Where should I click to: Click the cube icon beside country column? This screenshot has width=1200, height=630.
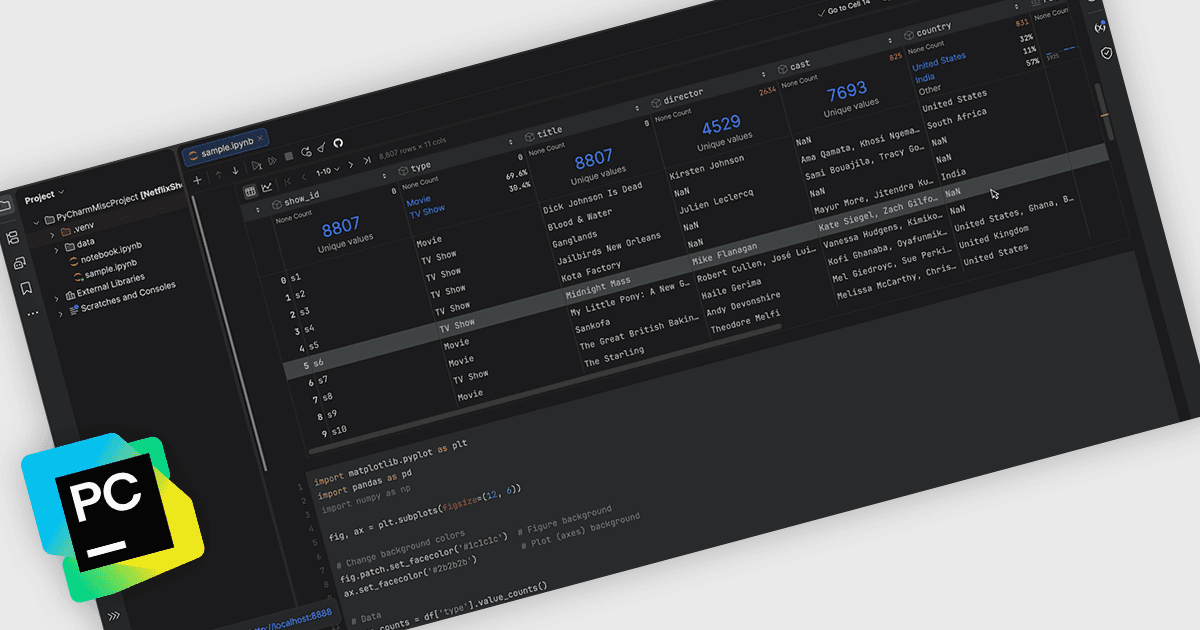click(x=908, y=34)
